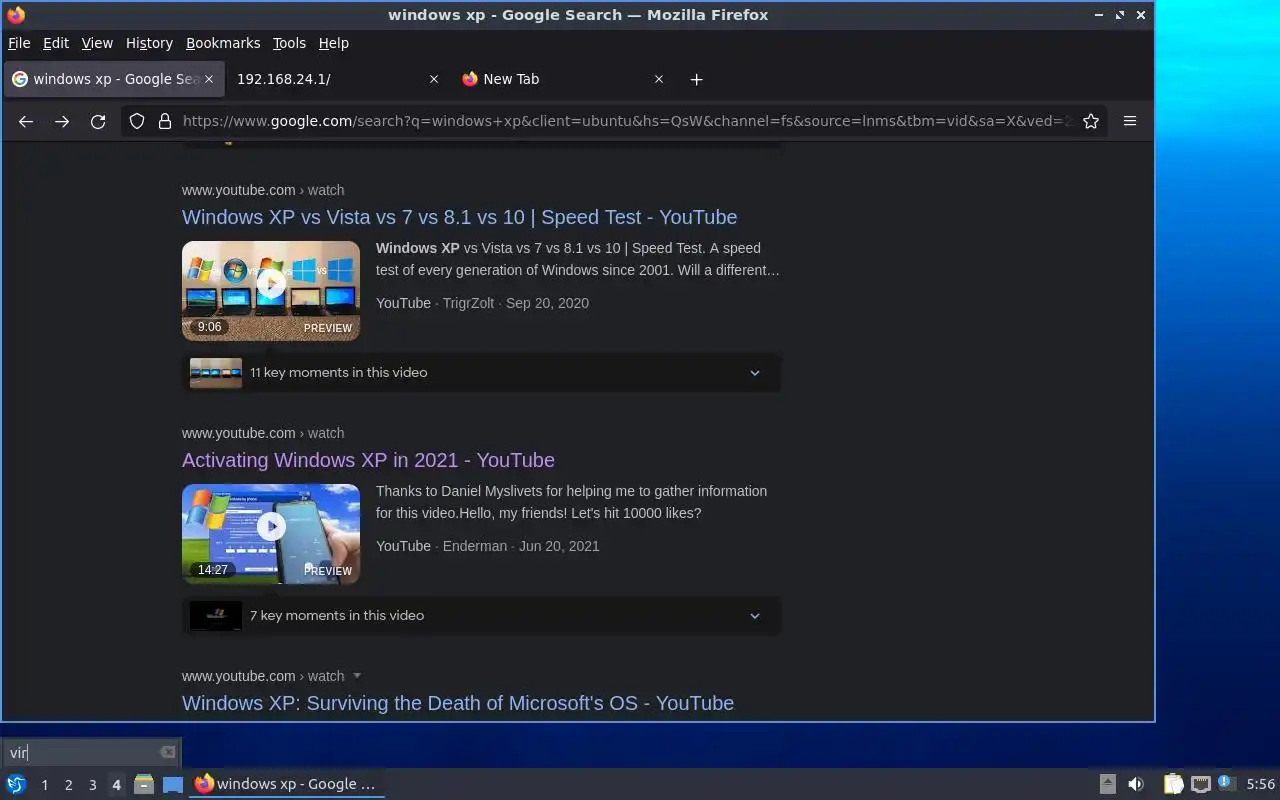Clear the 'vir' launcher search text
Viewport: 1280px width, 800px height.
pos(168,752)
